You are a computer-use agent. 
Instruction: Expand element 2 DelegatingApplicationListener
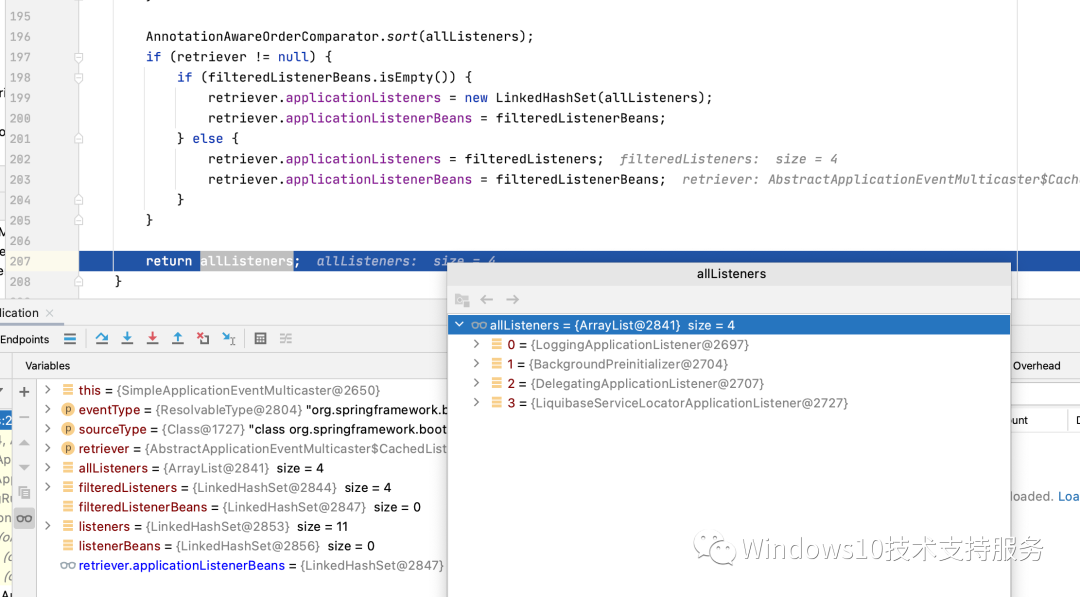click(x=476, y=382)
